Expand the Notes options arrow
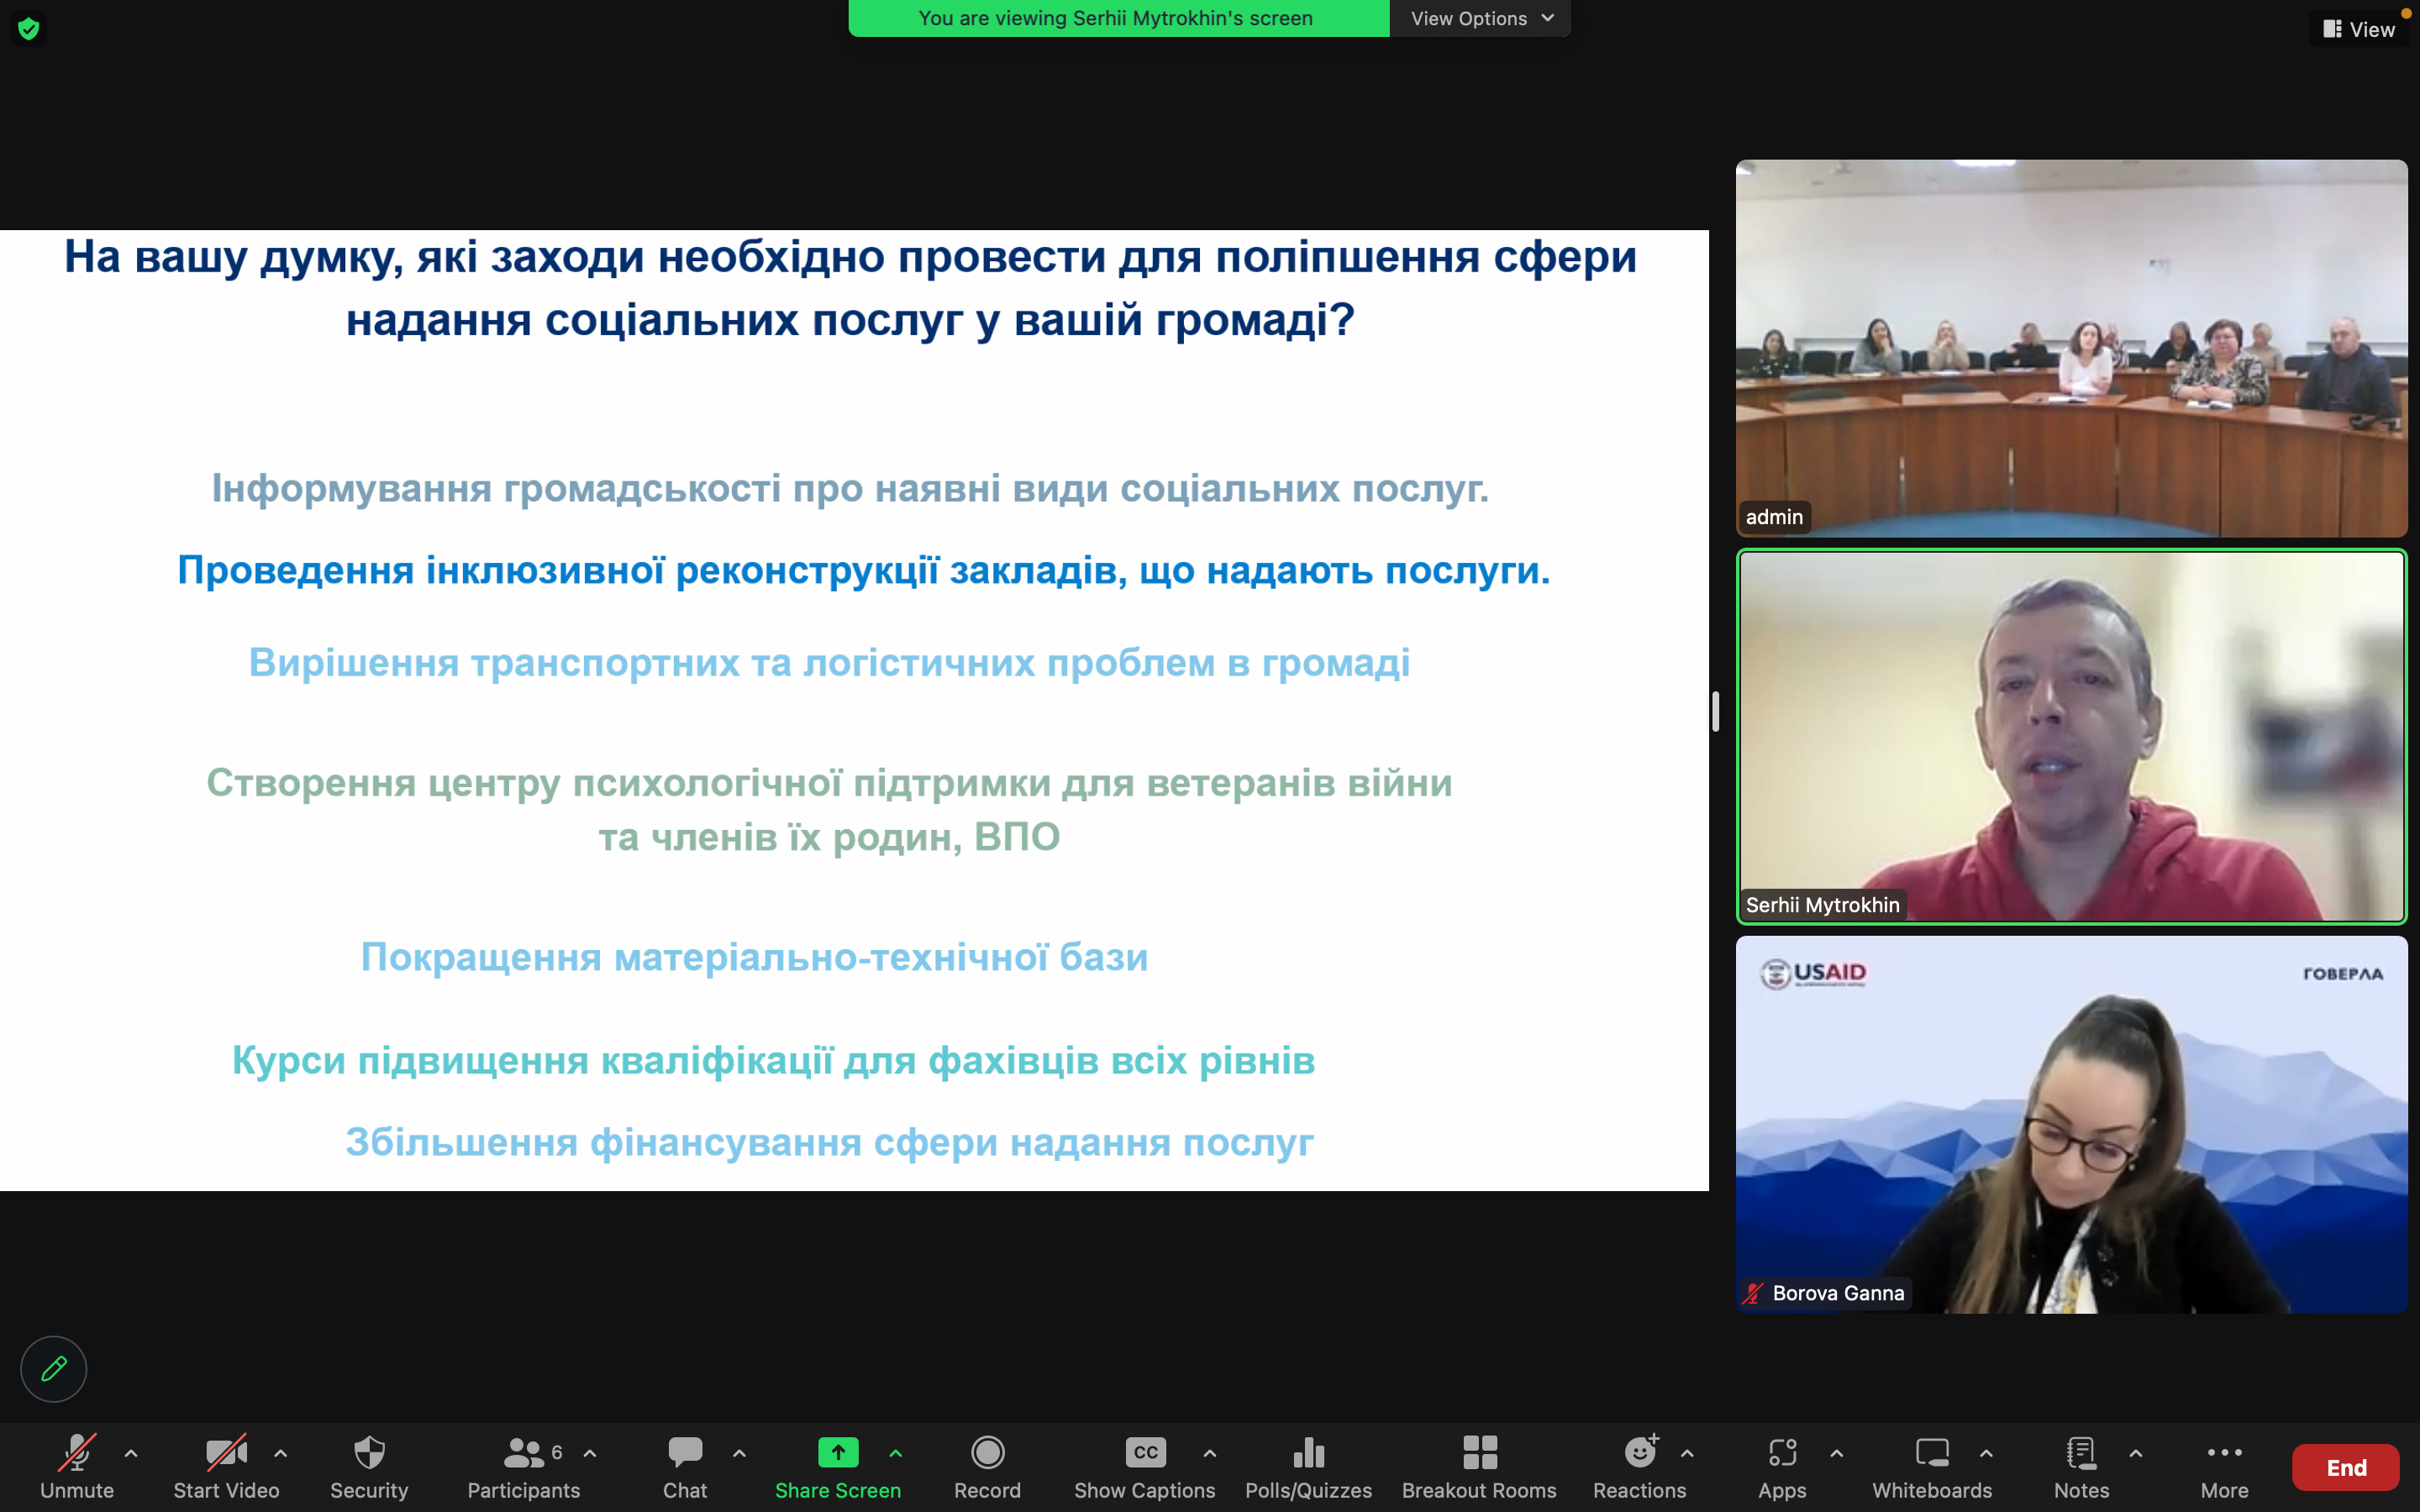2420x1512 pixels. pos(2136,1453)
